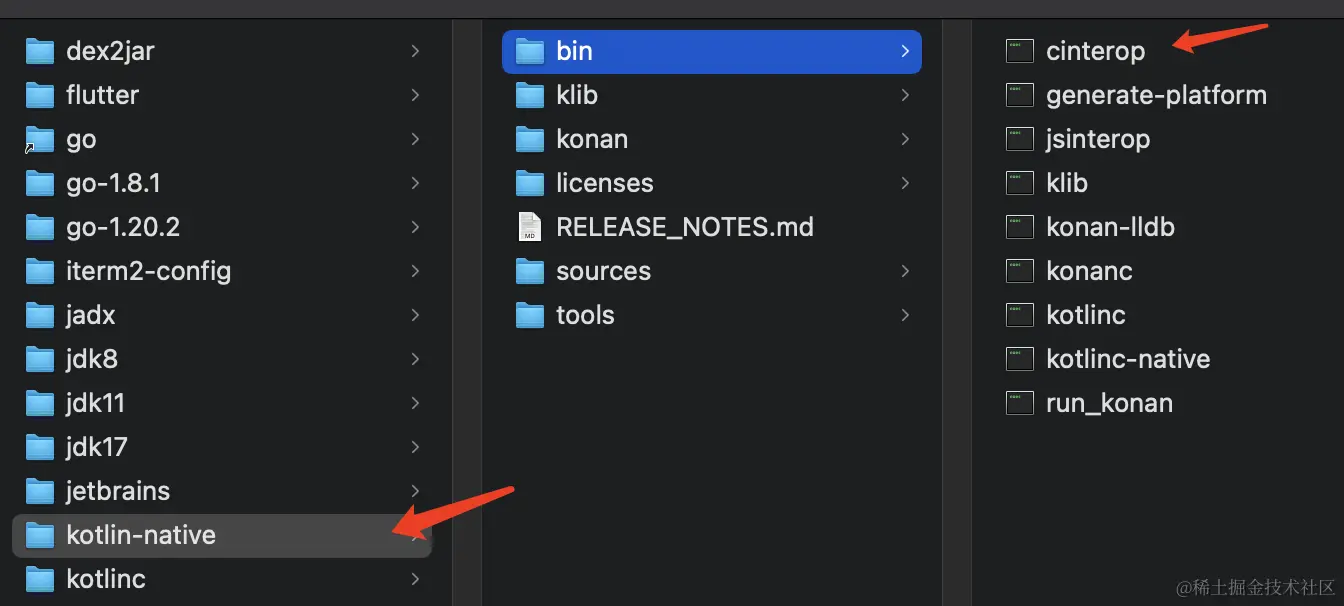This screenshot has width=1344, height=606.
Task: Select the "konan" folder name
Action: point(592,139)
